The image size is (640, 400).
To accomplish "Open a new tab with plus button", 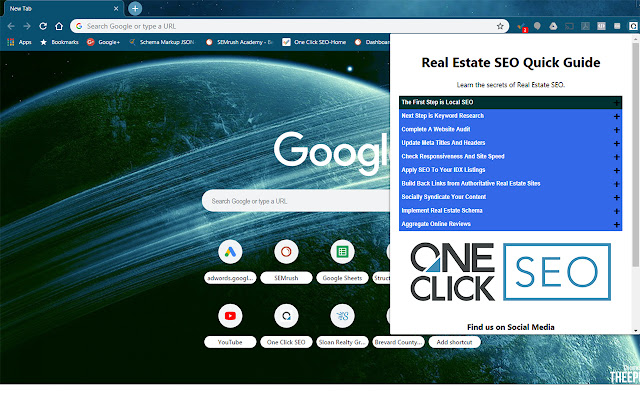I will tap(135, 8).
